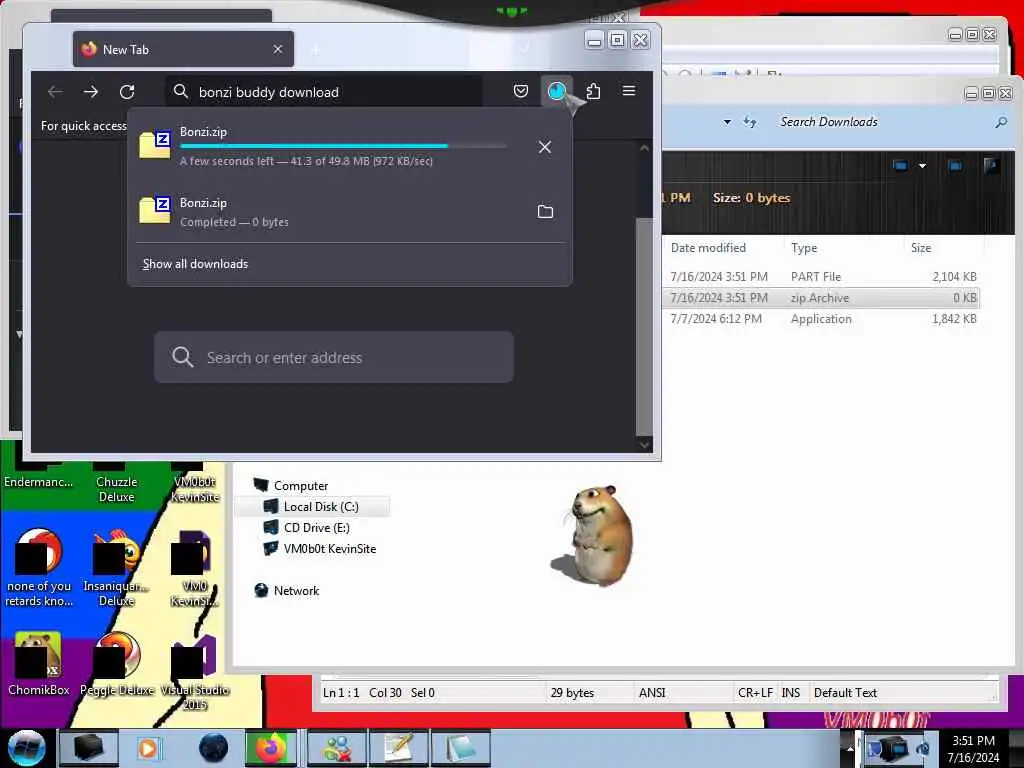Open the Explorer address history dropdown

[727, 122]
